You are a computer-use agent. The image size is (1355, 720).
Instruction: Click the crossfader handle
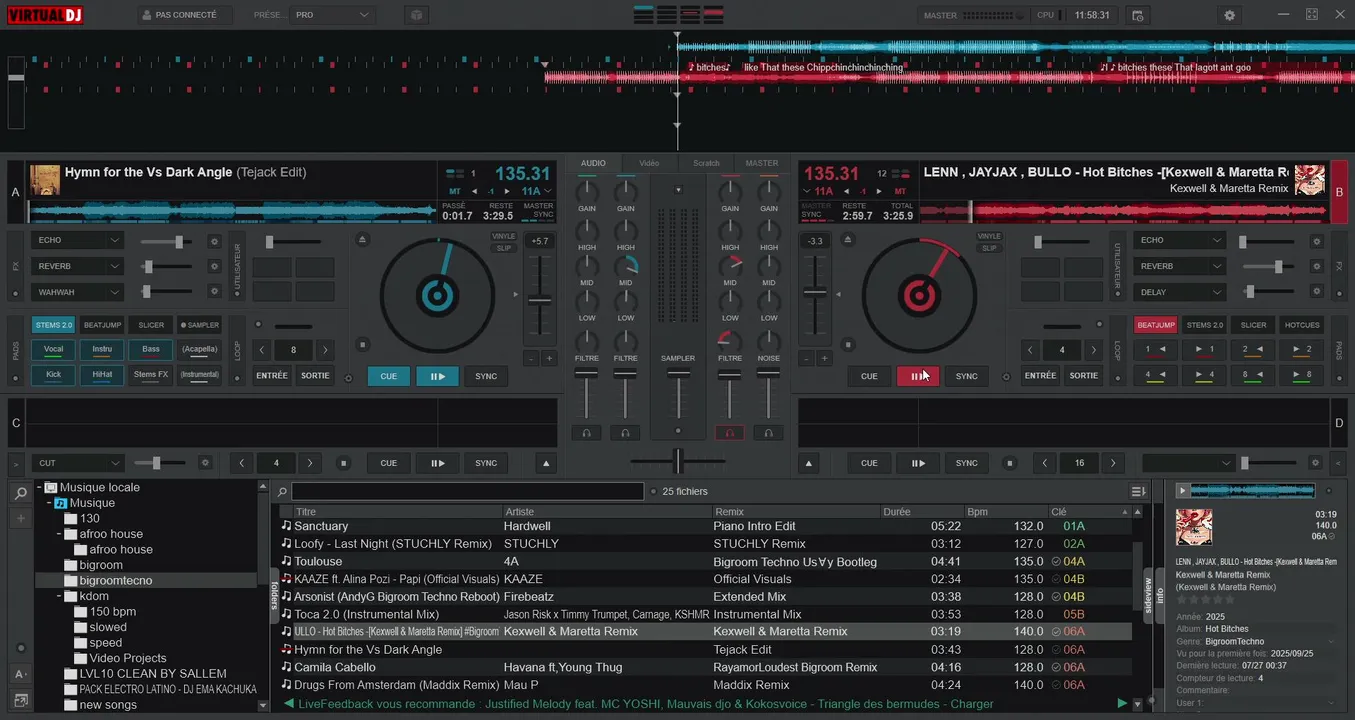coord(678,461)
